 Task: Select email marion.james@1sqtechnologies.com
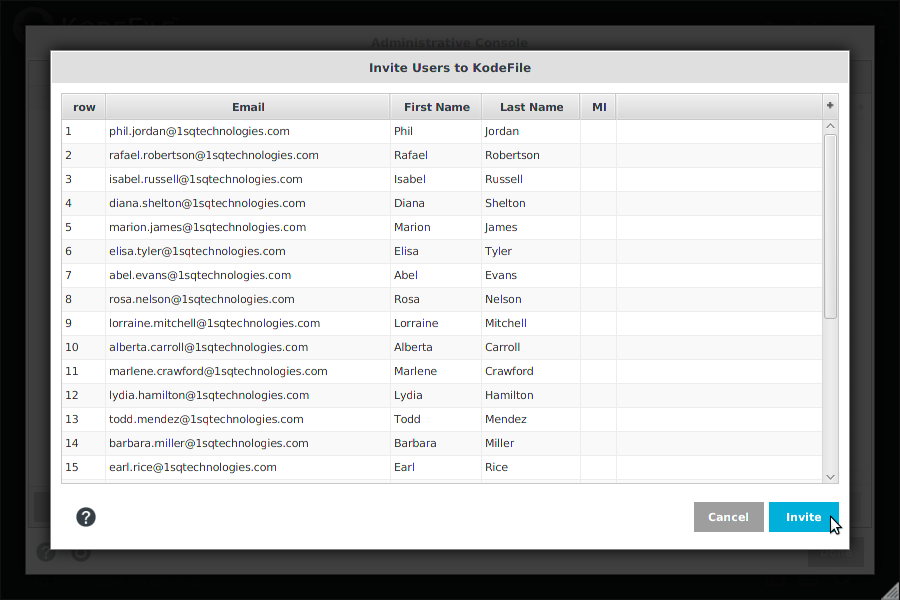248,227
